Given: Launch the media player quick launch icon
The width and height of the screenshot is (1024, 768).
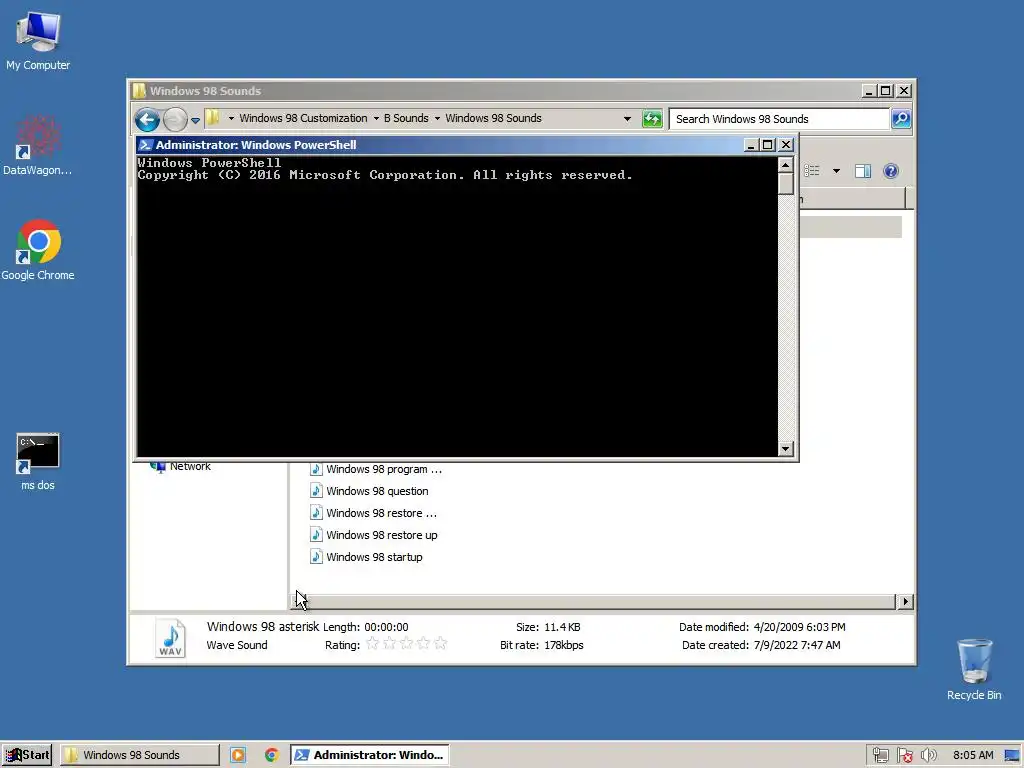Looking at the screenshot, I should (x=238, y=755).
